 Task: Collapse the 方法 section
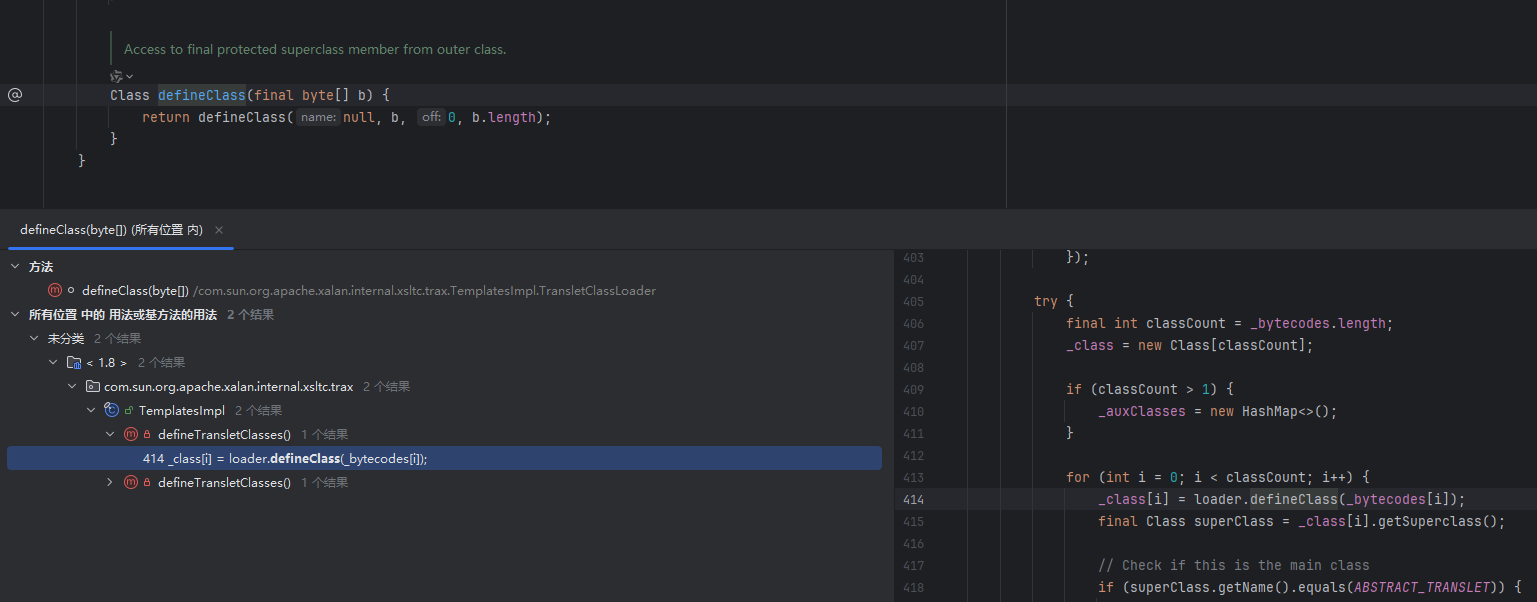[15, 267]
